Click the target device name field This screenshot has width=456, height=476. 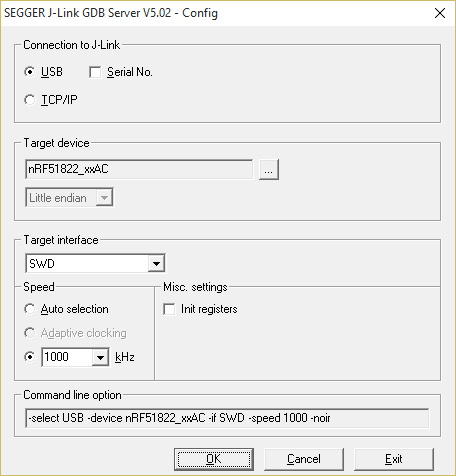tap(139, 169)
